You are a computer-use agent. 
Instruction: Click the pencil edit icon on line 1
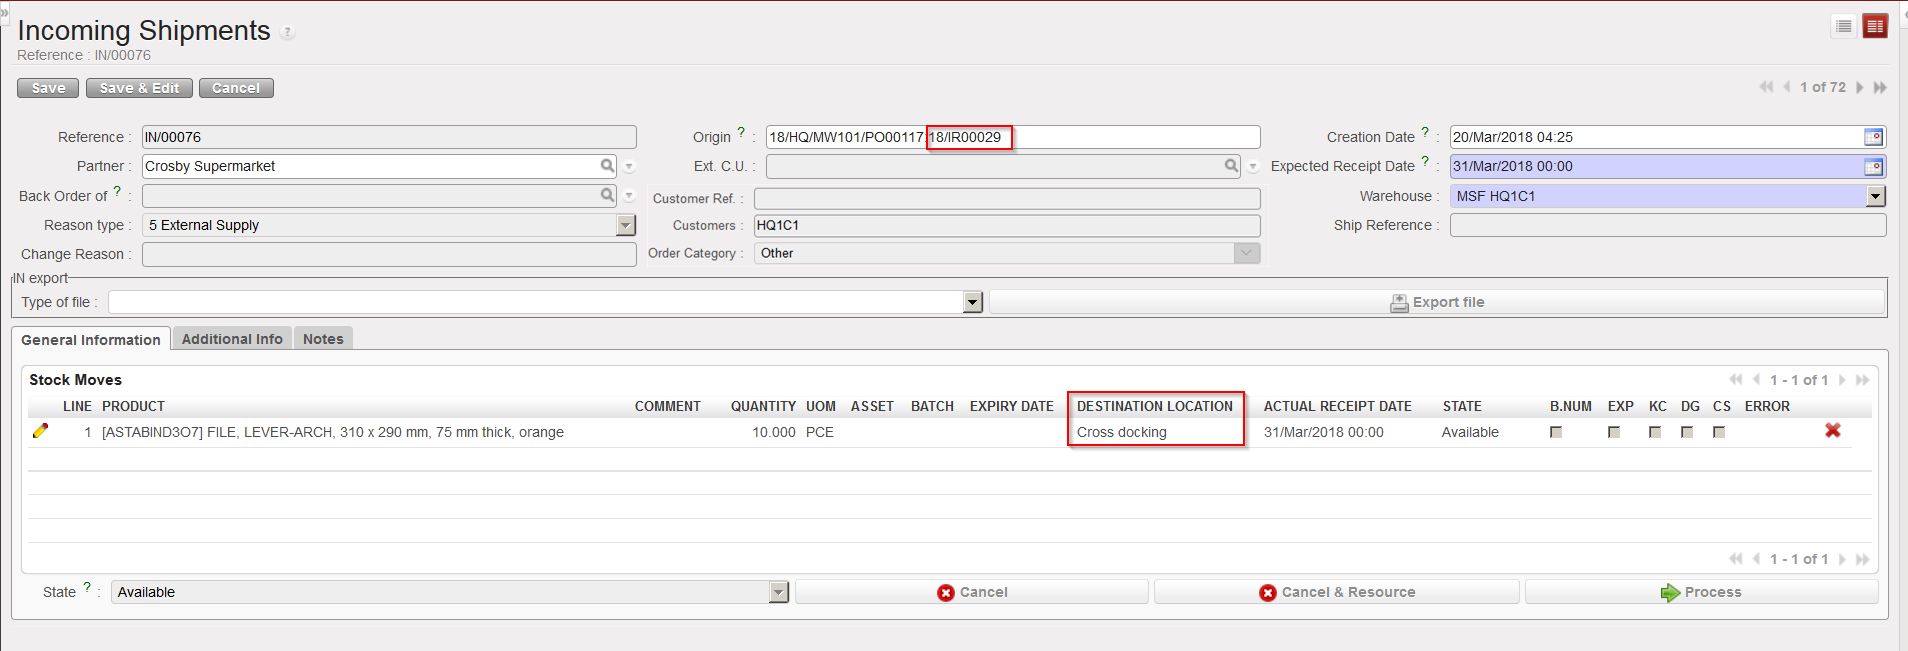tap(40, 431)
